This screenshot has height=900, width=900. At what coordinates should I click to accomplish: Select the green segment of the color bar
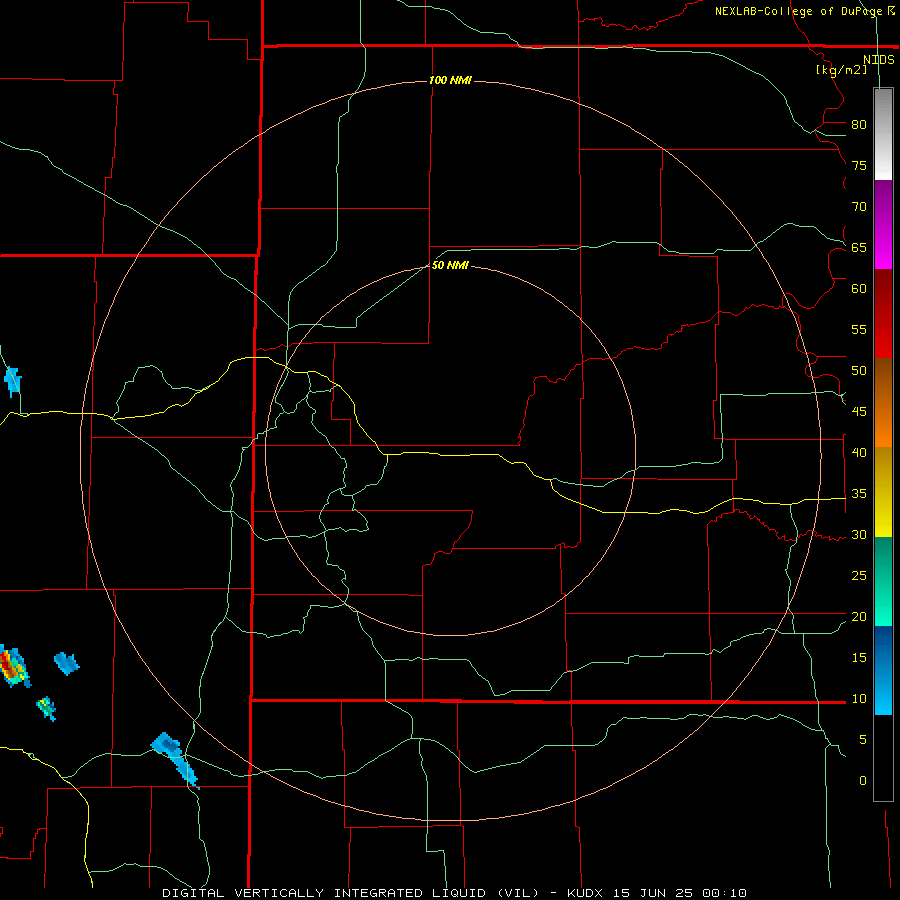pyautogui.click(x=883, y=581)
